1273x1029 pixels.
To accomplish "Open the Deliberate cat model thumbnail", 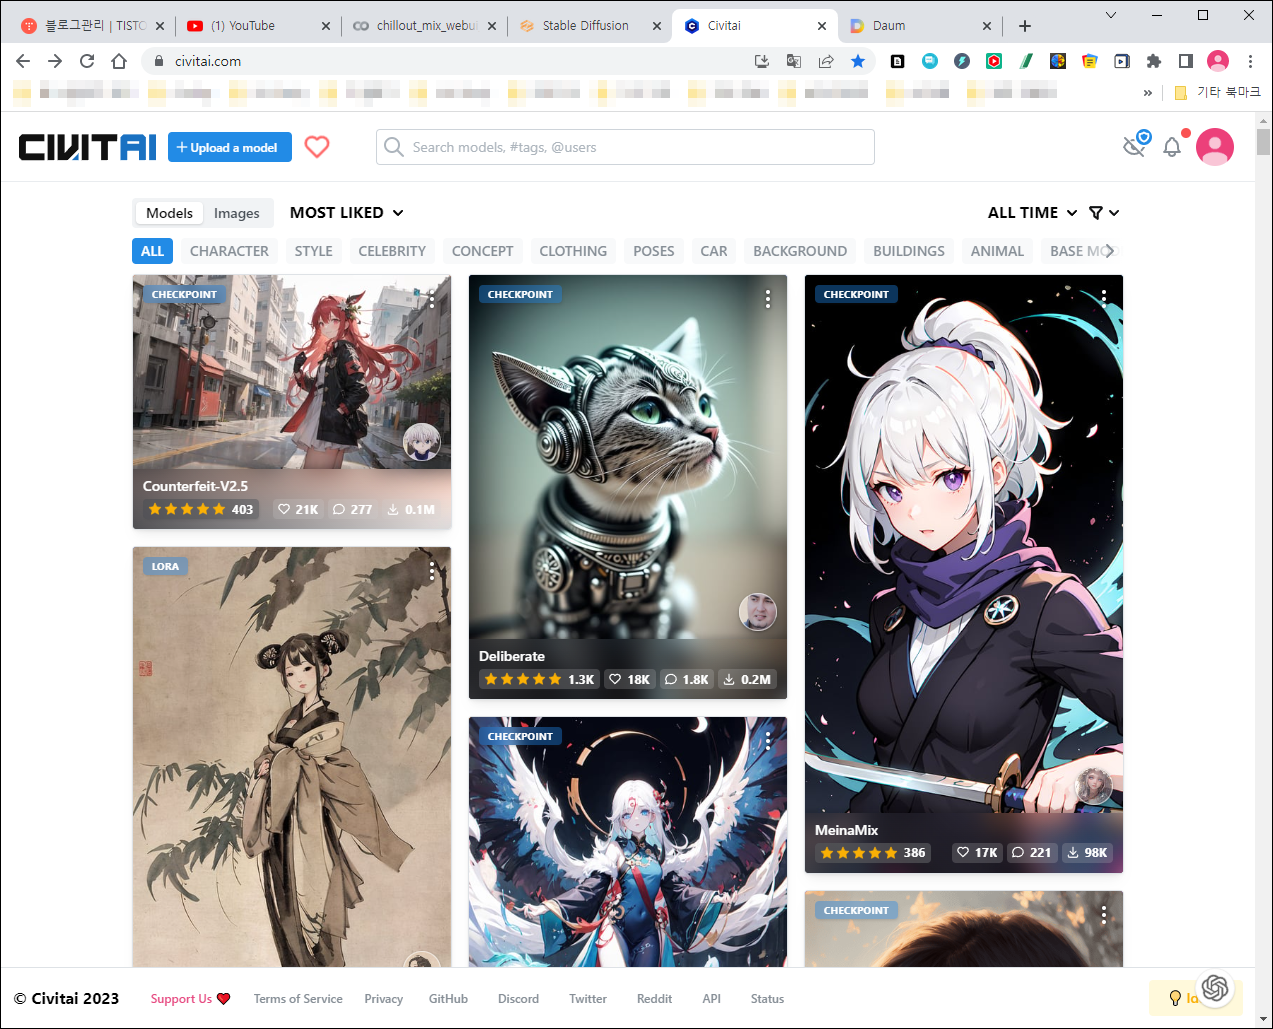I will 627,457.
